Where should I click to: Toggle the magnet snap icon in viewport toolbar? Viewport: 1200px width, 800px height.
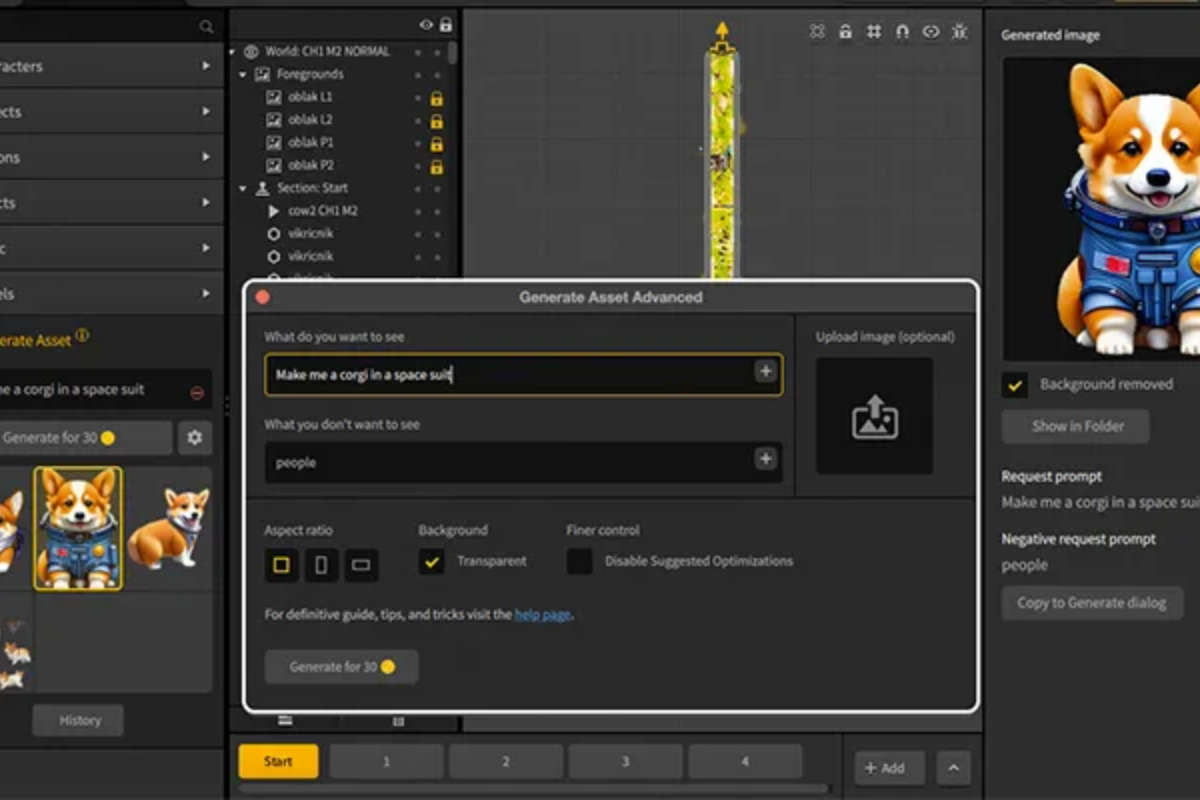902,32
